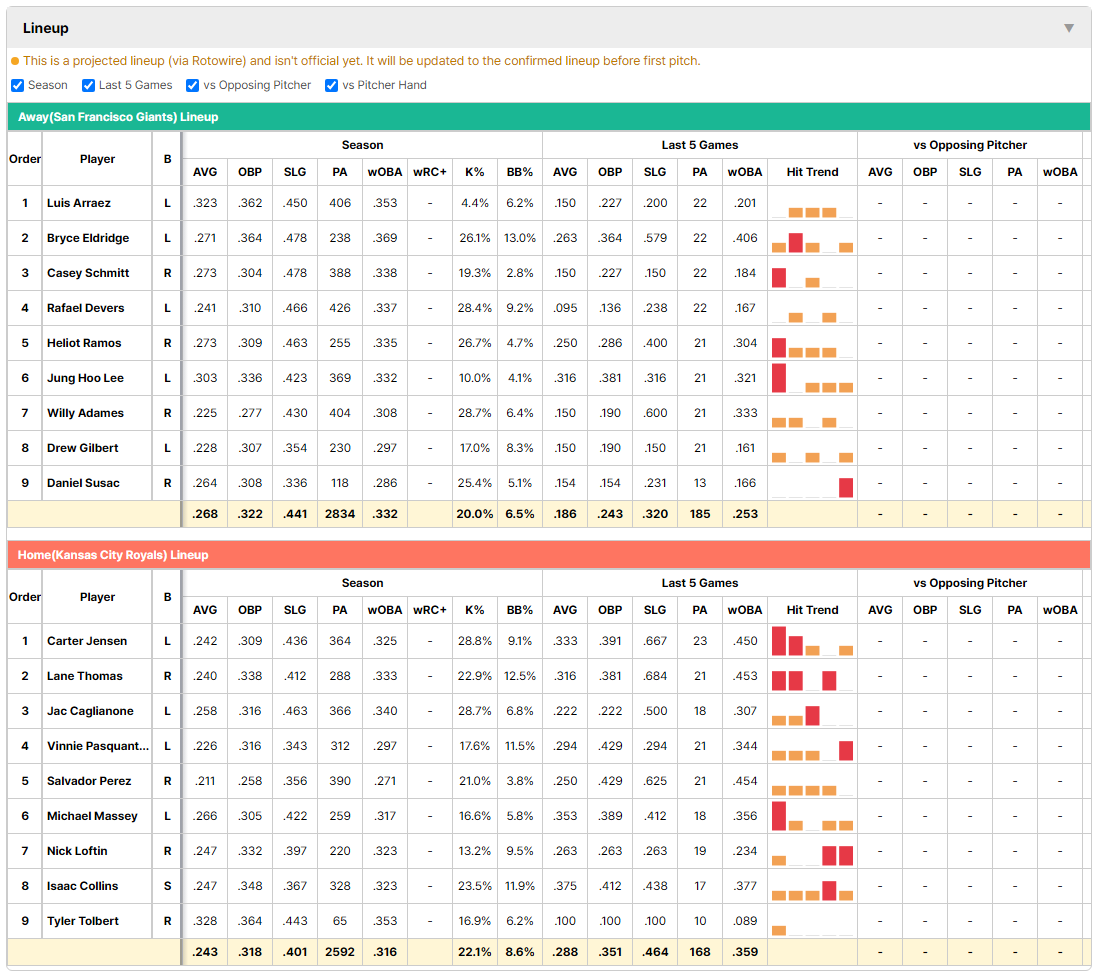
Task: Click Bryce Eldridge's hit trend chart
Action: click(812, 238)
